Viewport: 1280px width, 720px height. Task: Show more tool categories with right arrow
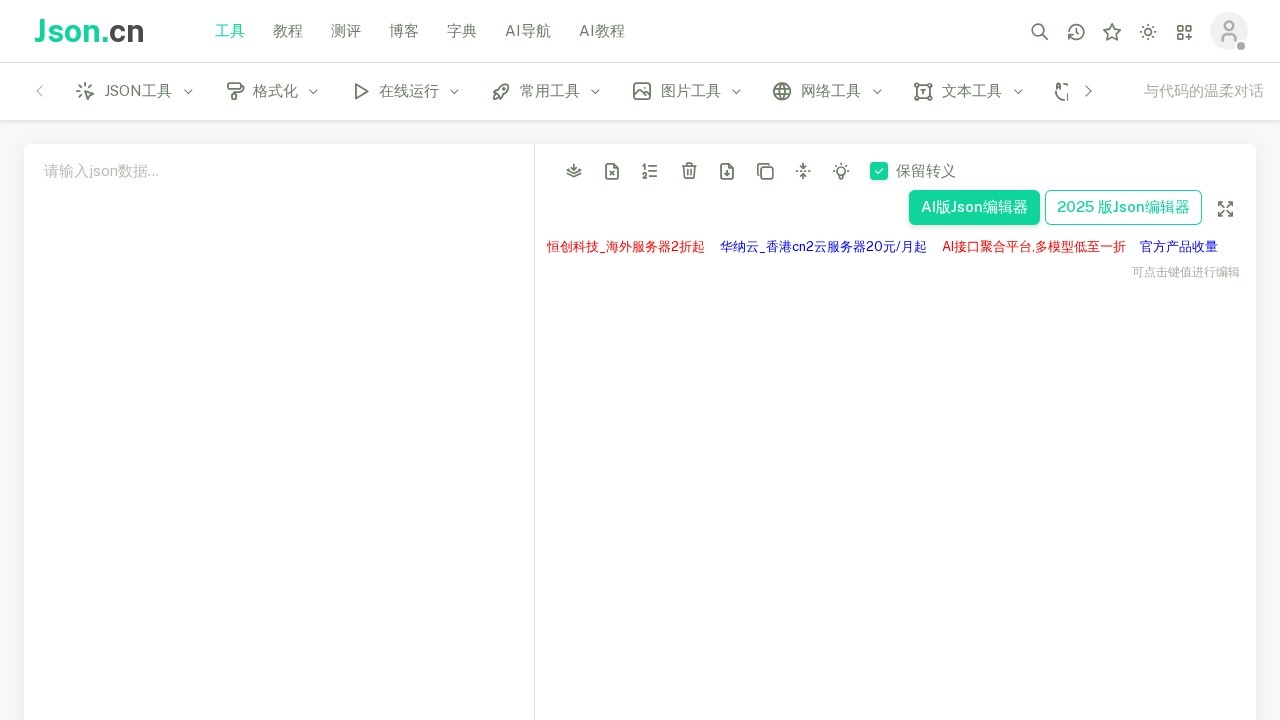1088,91
